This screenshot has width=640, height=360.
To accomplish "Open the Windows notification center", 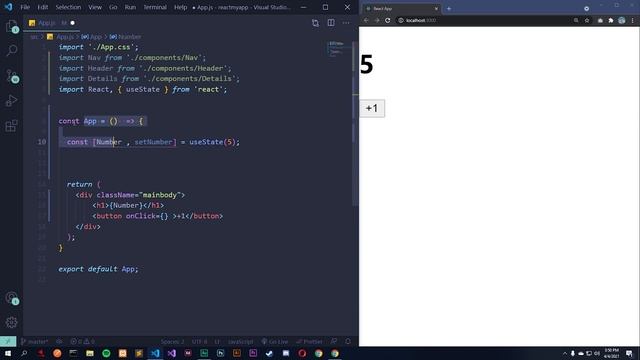I will click(629, 353).
